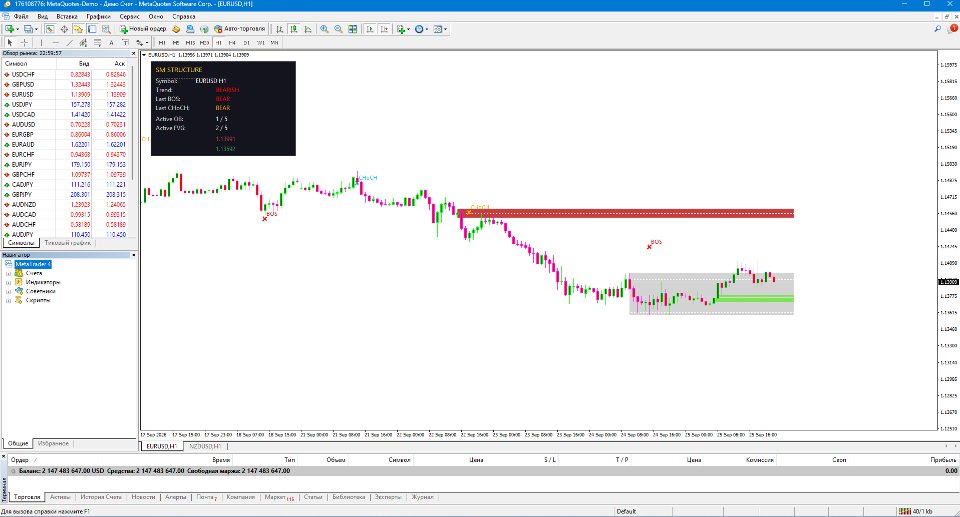Open the Data Window crosshair icon

pos(64,29)
